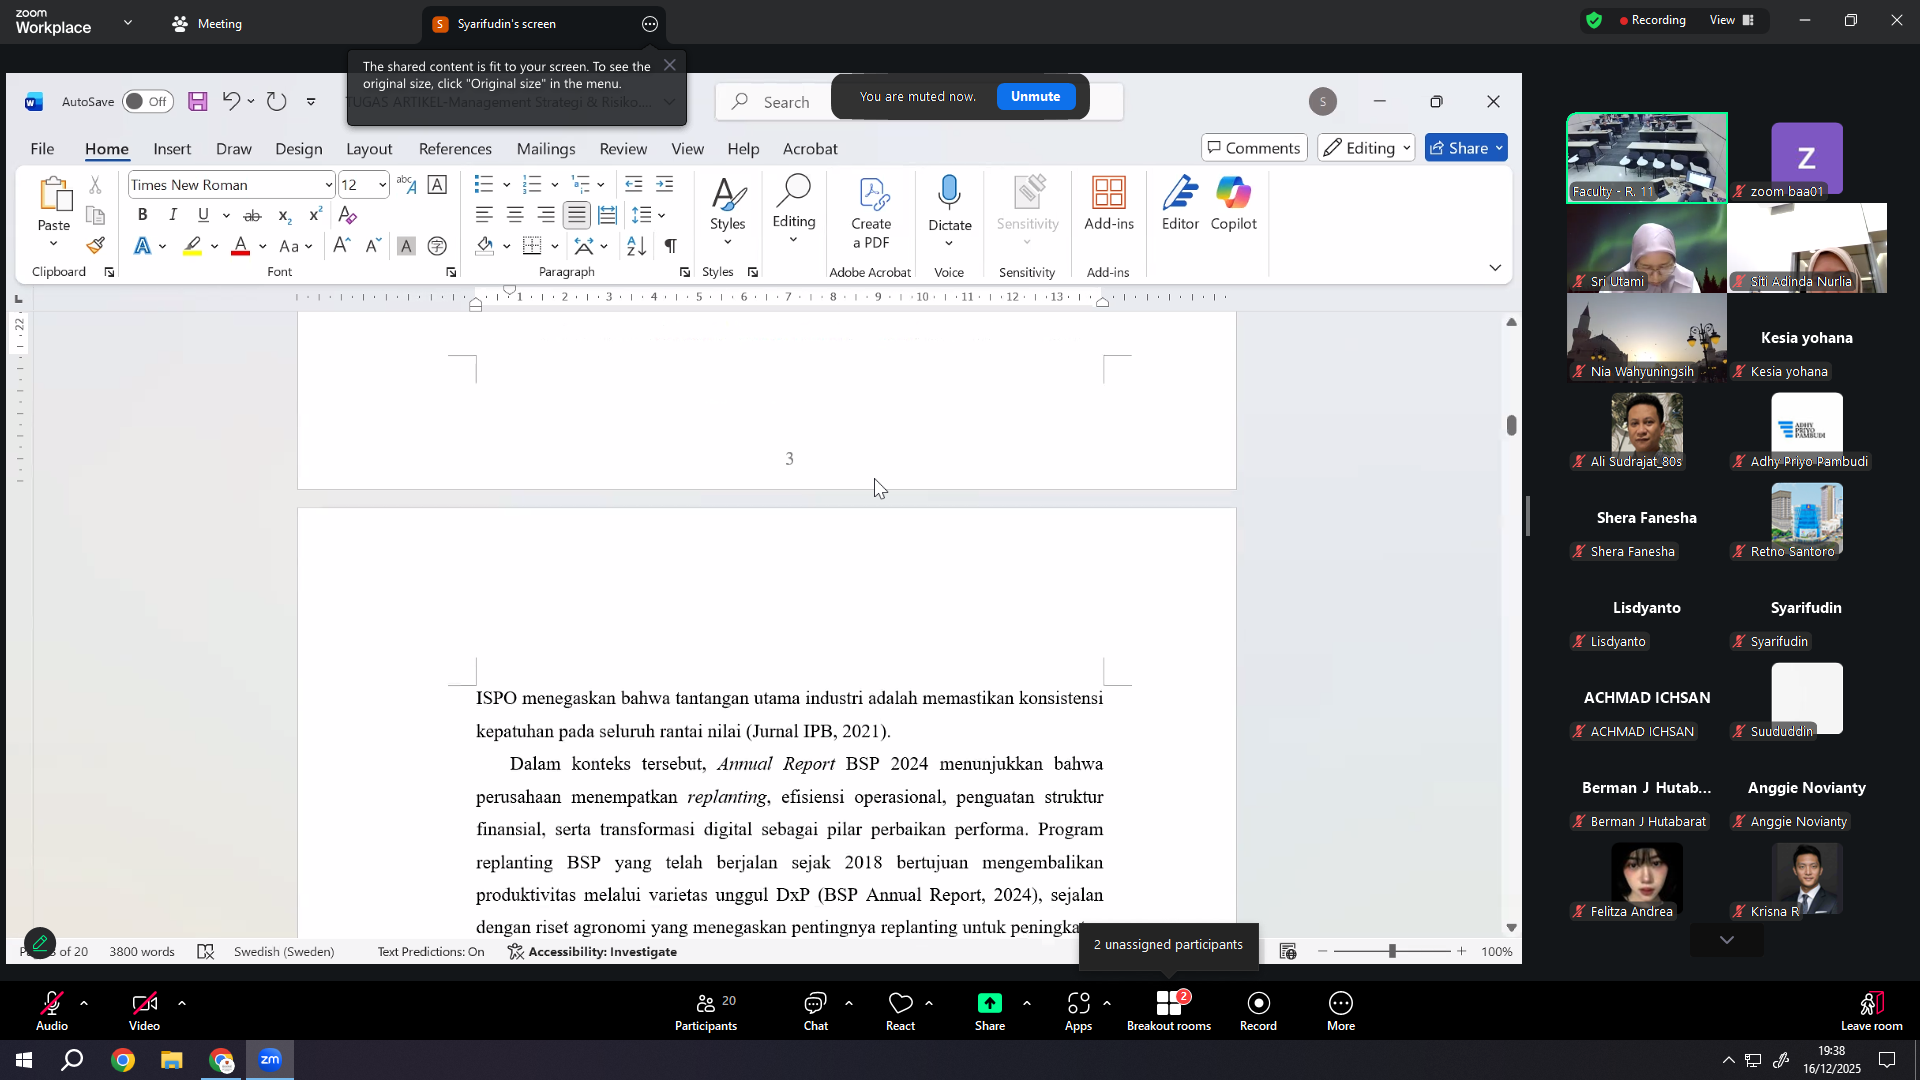Toggle Show/Hide paragraph marks

tap(671, 246)
